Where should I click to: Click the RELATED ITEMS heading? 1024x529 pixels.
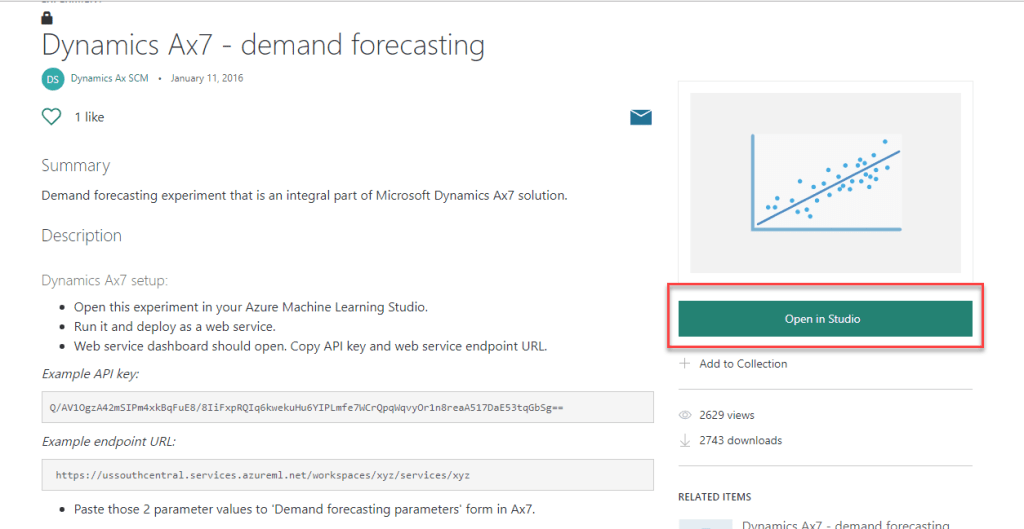tap(714, 497)
